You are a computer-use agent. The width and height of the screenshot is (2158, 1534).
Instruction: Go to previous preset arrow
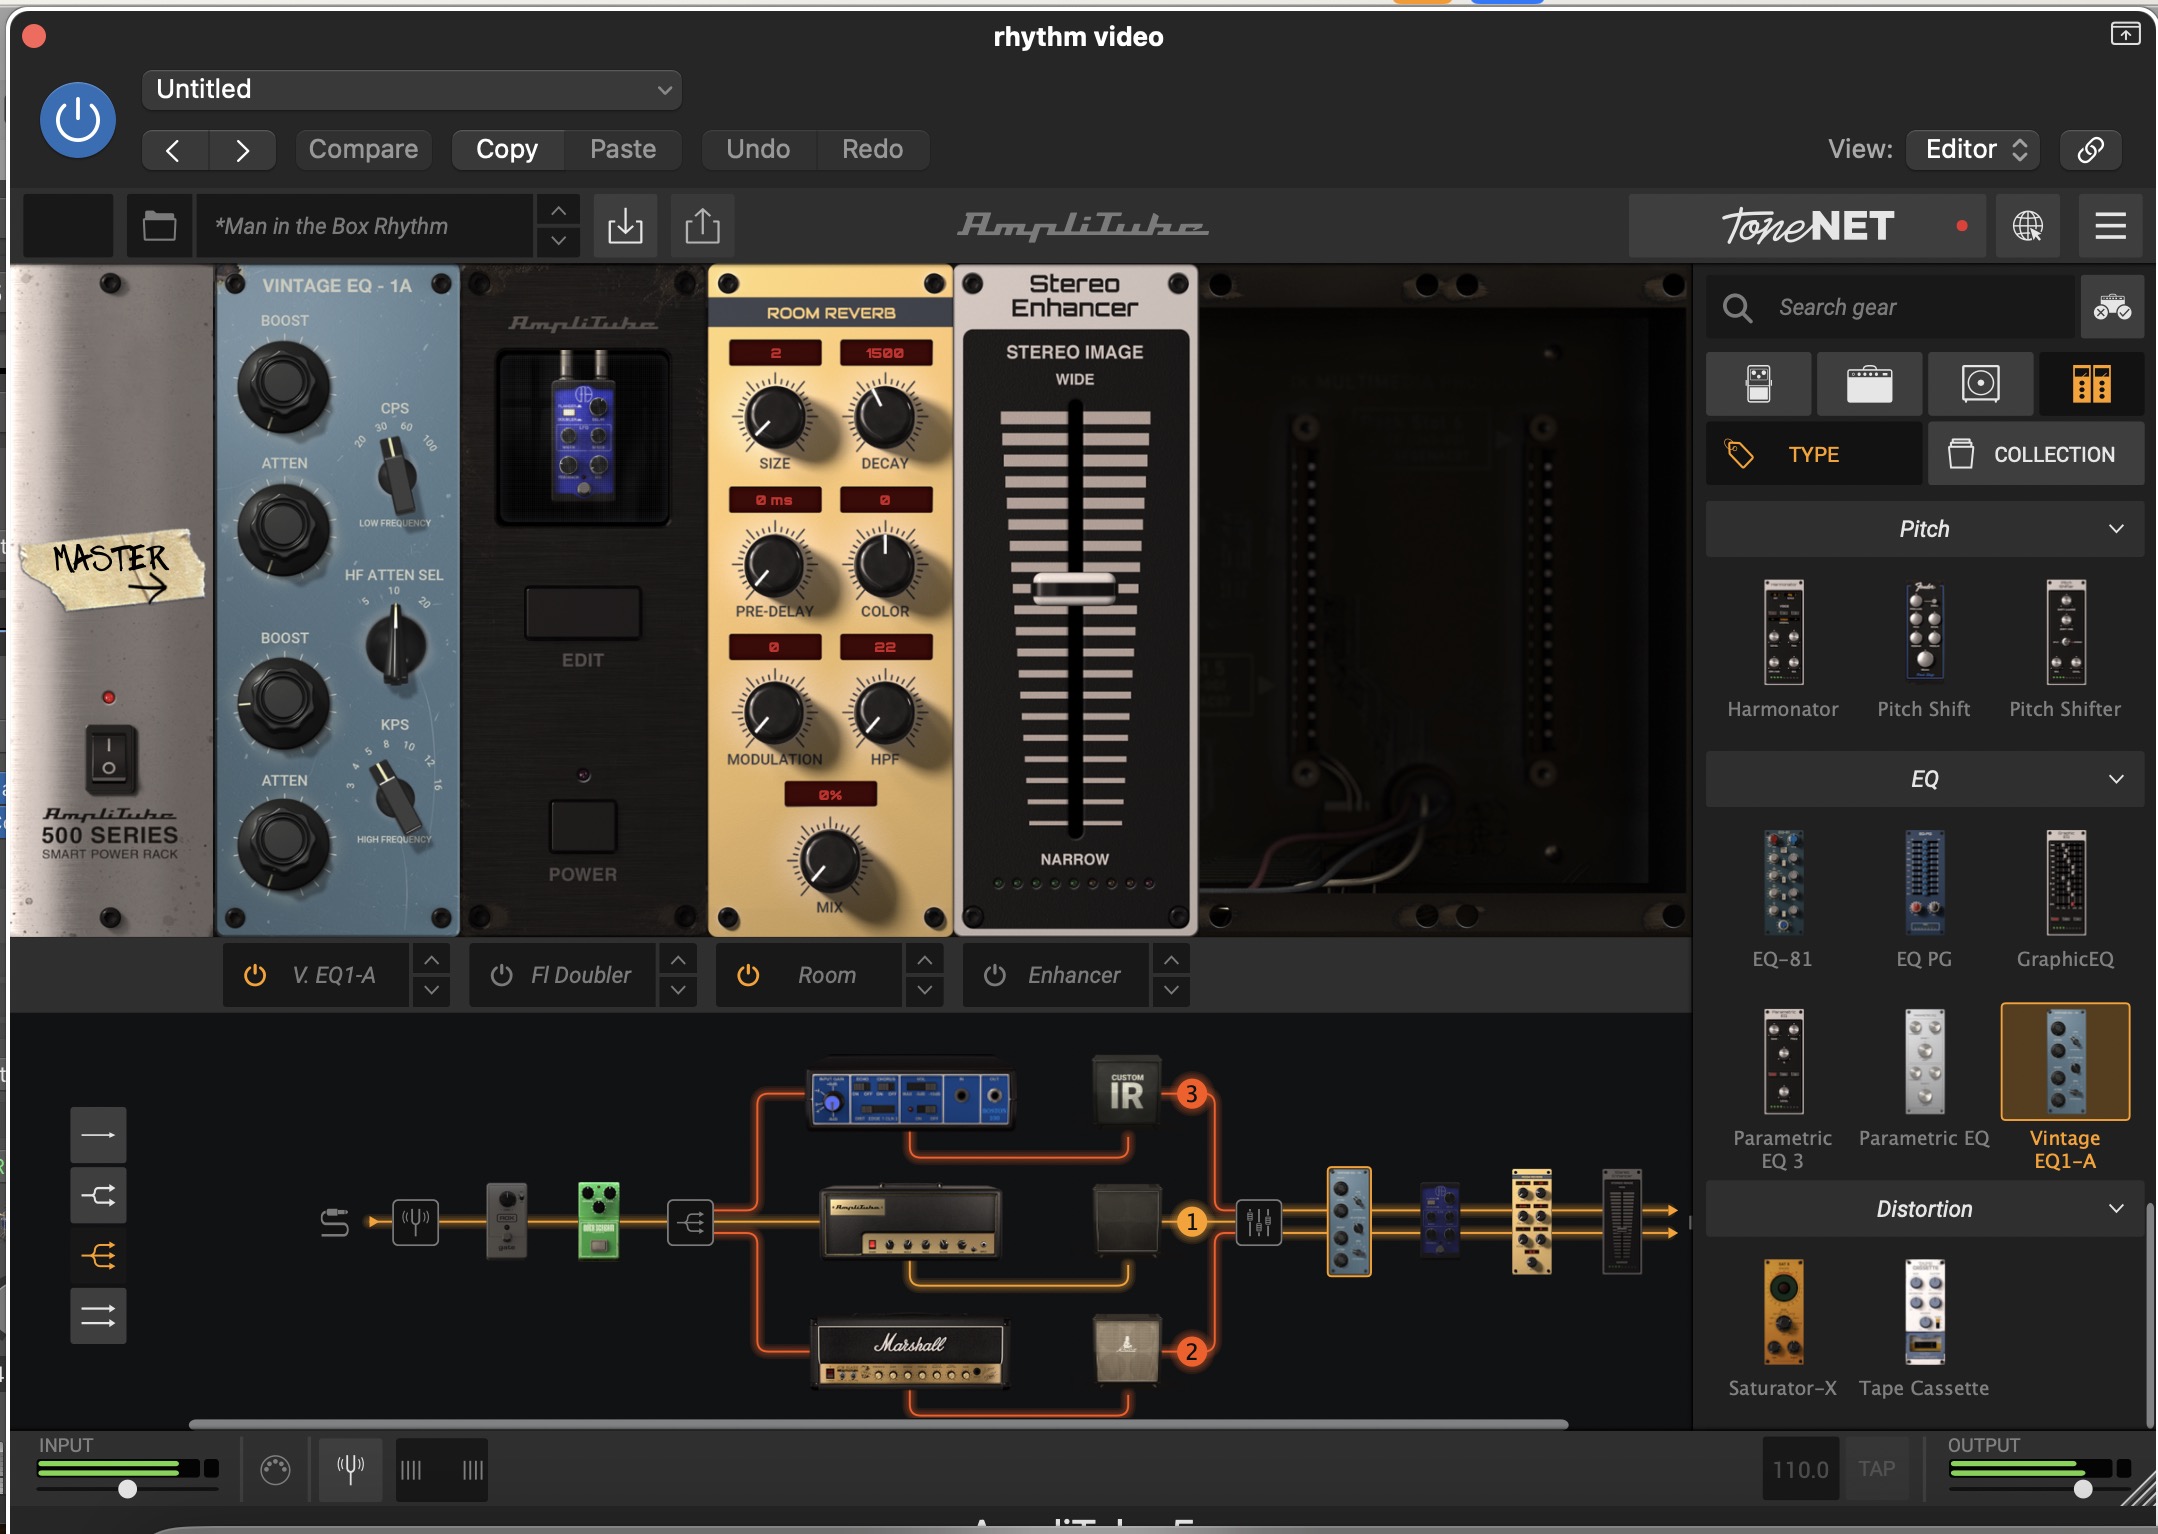click(175, 150)
